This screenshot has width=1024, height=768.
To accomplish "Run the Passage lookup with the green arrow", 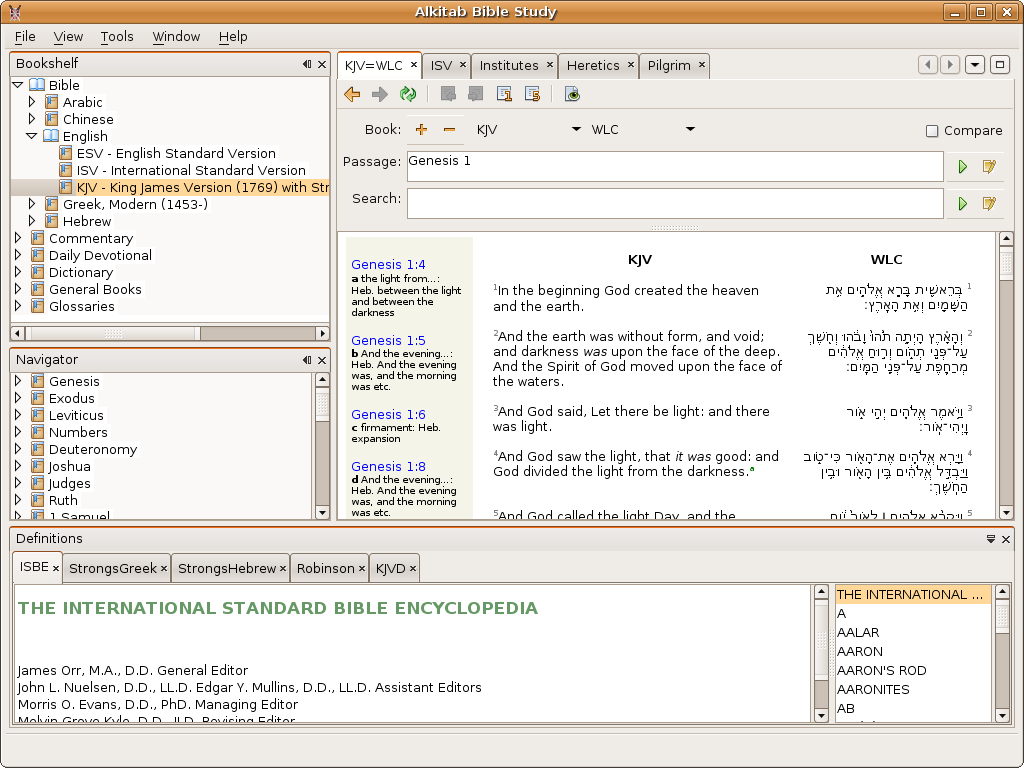I will point(963,167).
